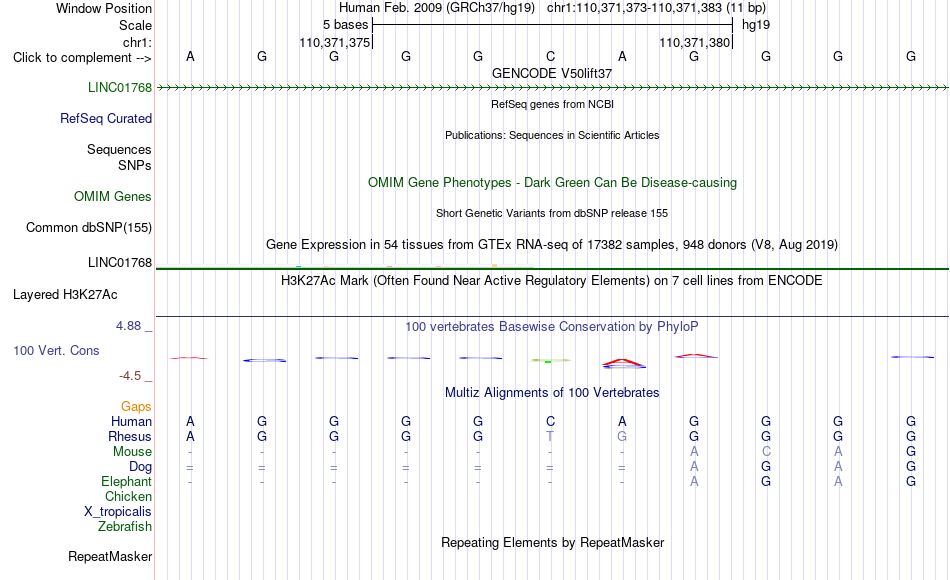The width and height of the screenshot is (950, 580).
Task: Select the Mouse species label
Action: [x=133, y=452]
